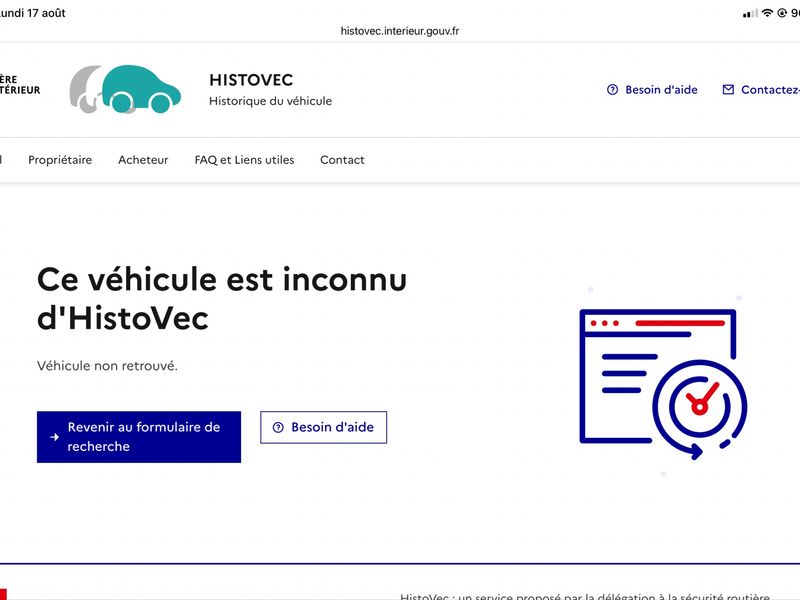Click the orientation lock status icon

click(x=782, y=13)
